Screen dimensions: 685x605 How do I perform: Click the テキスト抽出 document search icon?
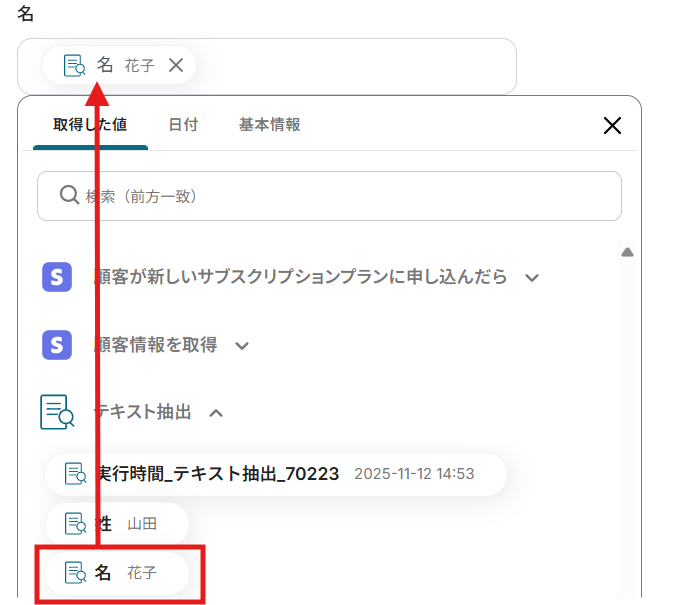pyautogui.click(x=57, y=412)
